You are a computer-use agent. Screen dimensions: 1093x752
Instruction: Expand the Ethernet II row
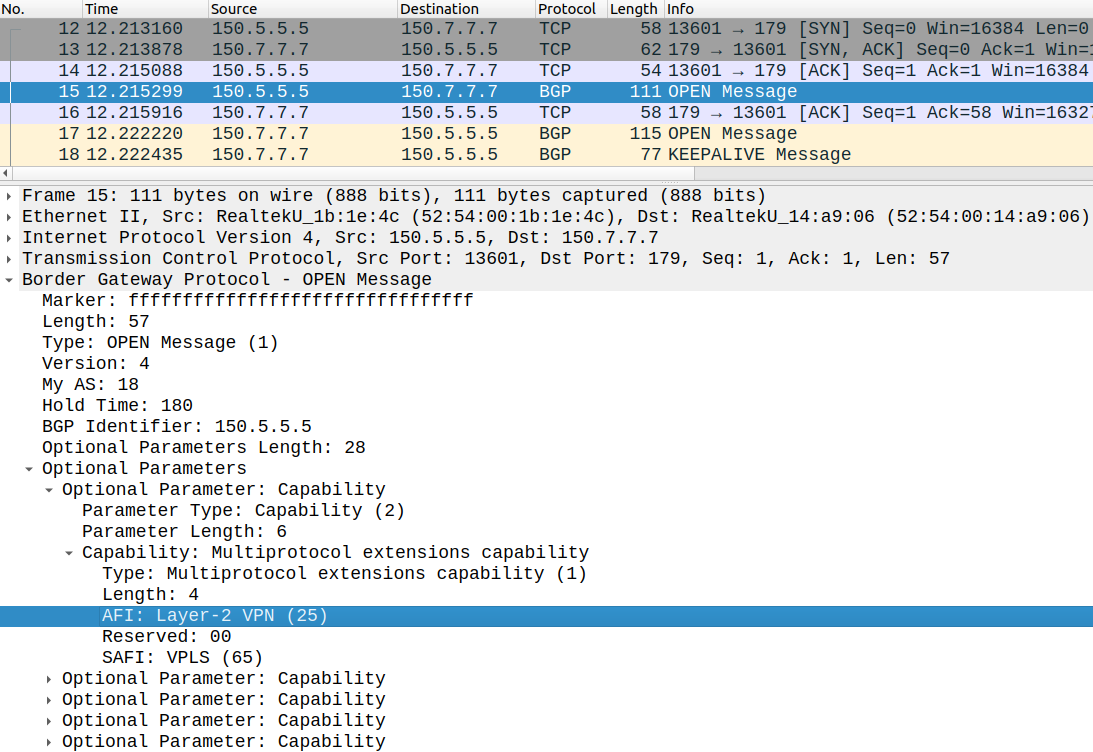[8, 217]
